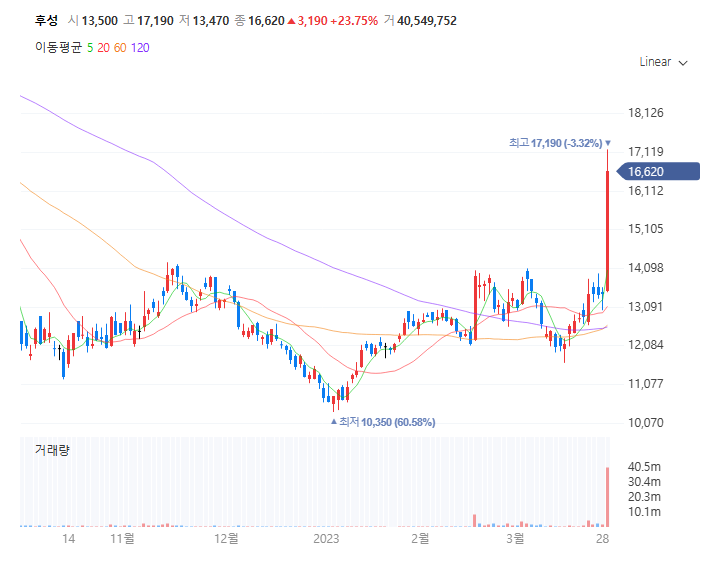Click the low price 13,470
The width and height of the screenshot is (710, 561).
(x=211, y=21)
